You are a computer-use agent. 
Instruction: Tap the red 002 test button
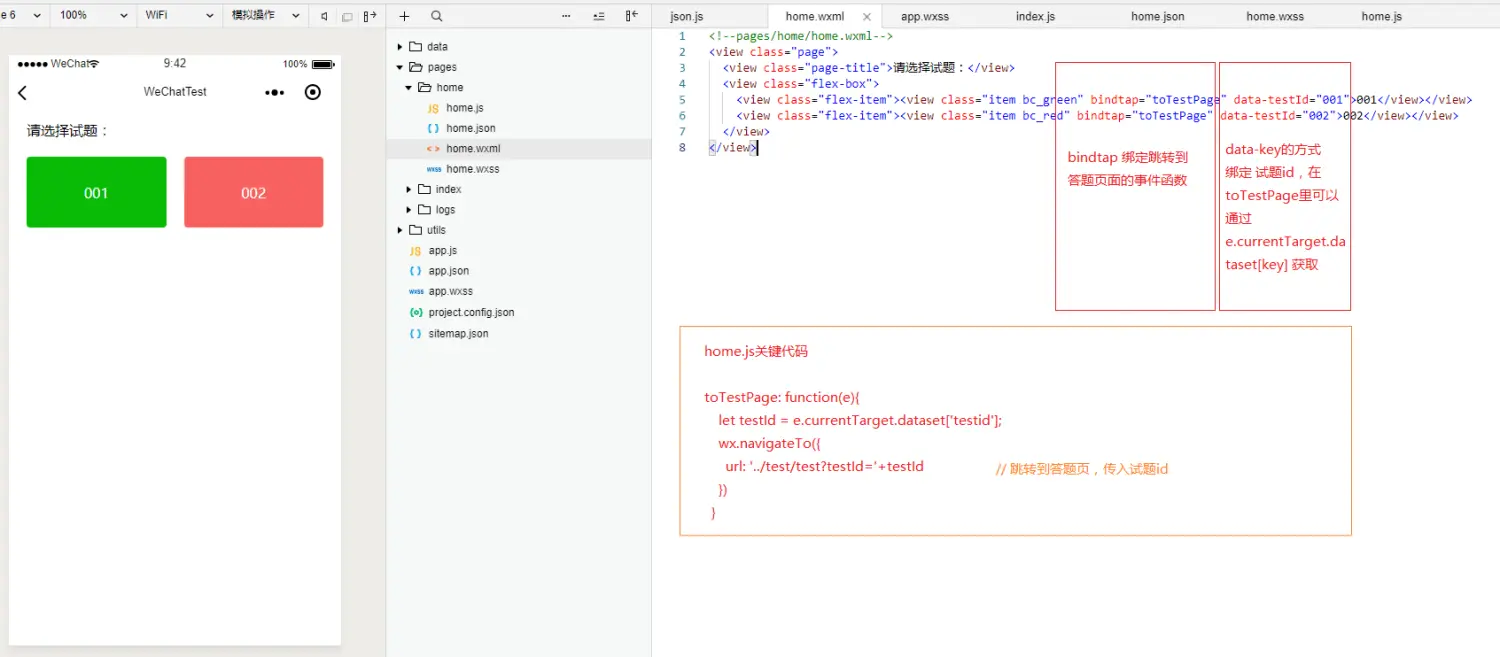tap(253, 192)
